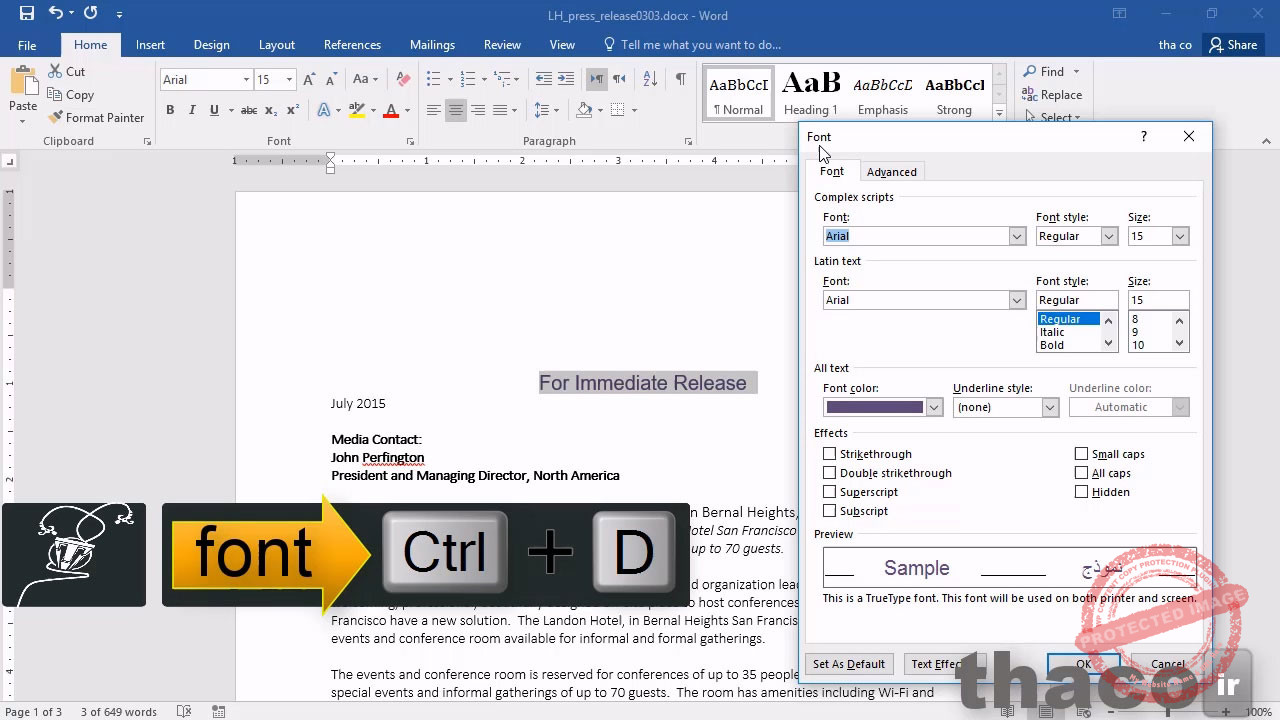This screenshot has width=1280, height=720.
Task: Click the Show/Hide paragraph marks icon
Action: tap(680, 79)
